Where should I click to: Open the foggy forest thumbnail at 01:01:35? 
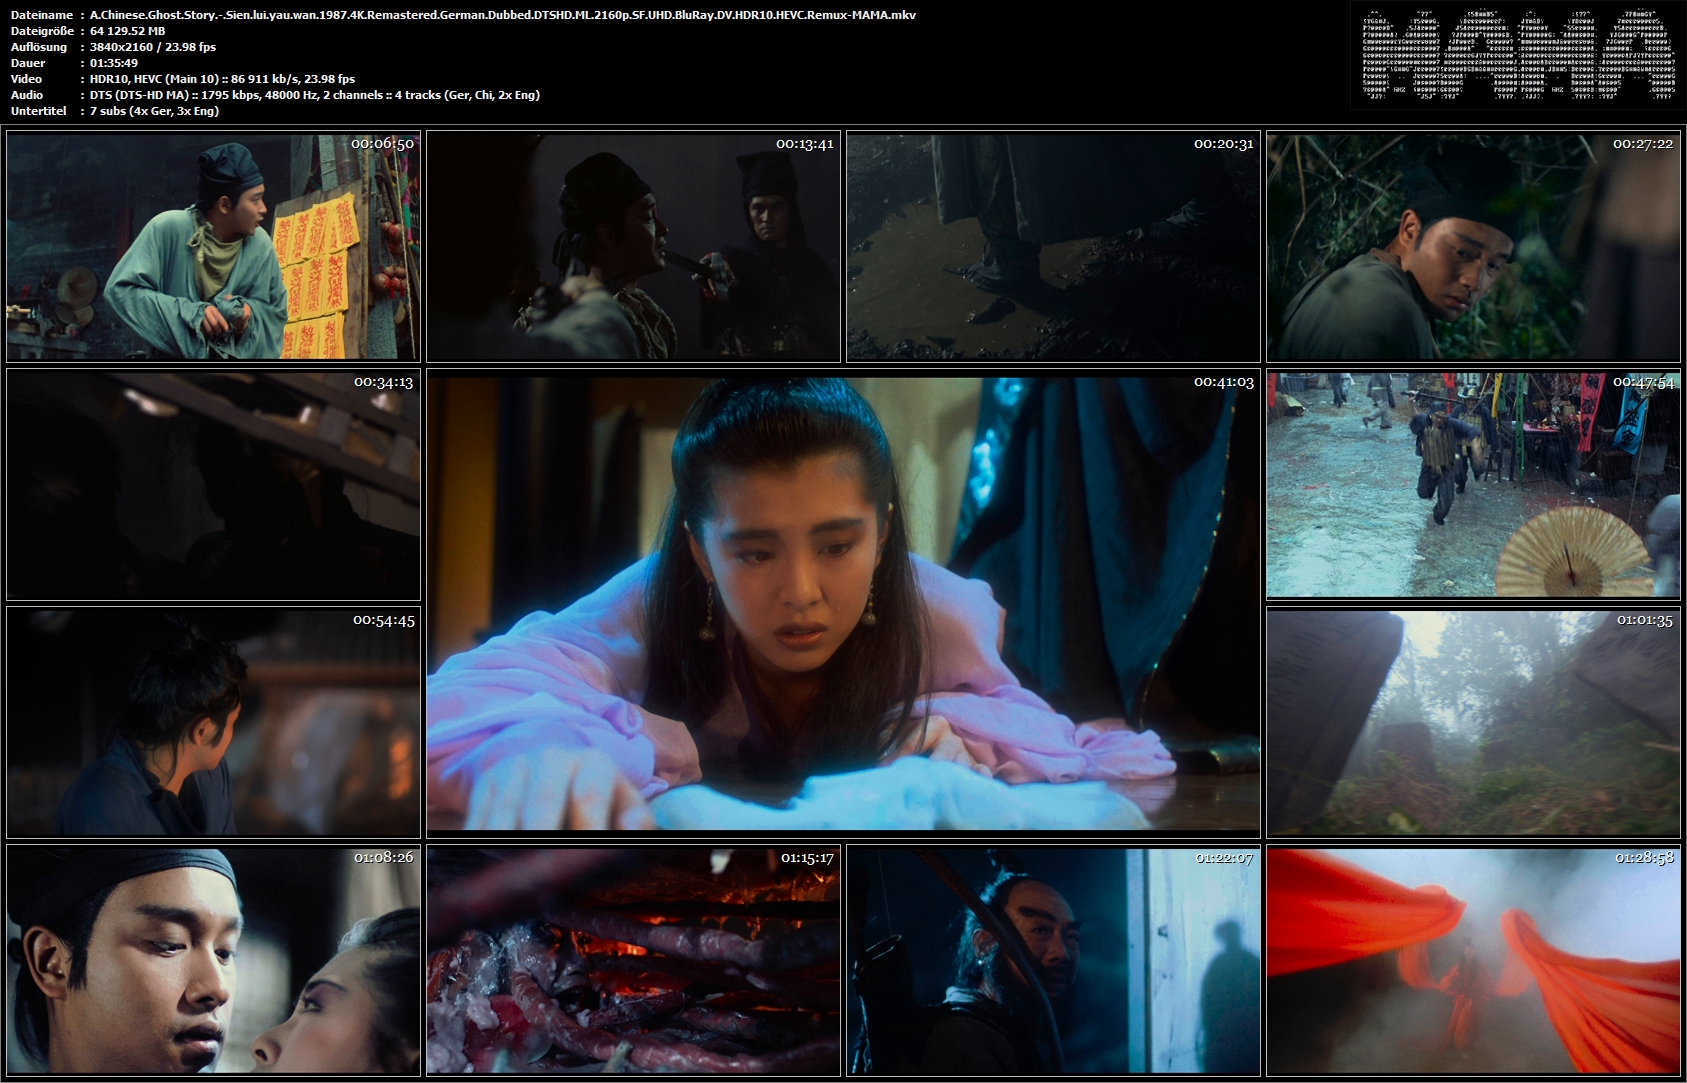click(1473, 723)
